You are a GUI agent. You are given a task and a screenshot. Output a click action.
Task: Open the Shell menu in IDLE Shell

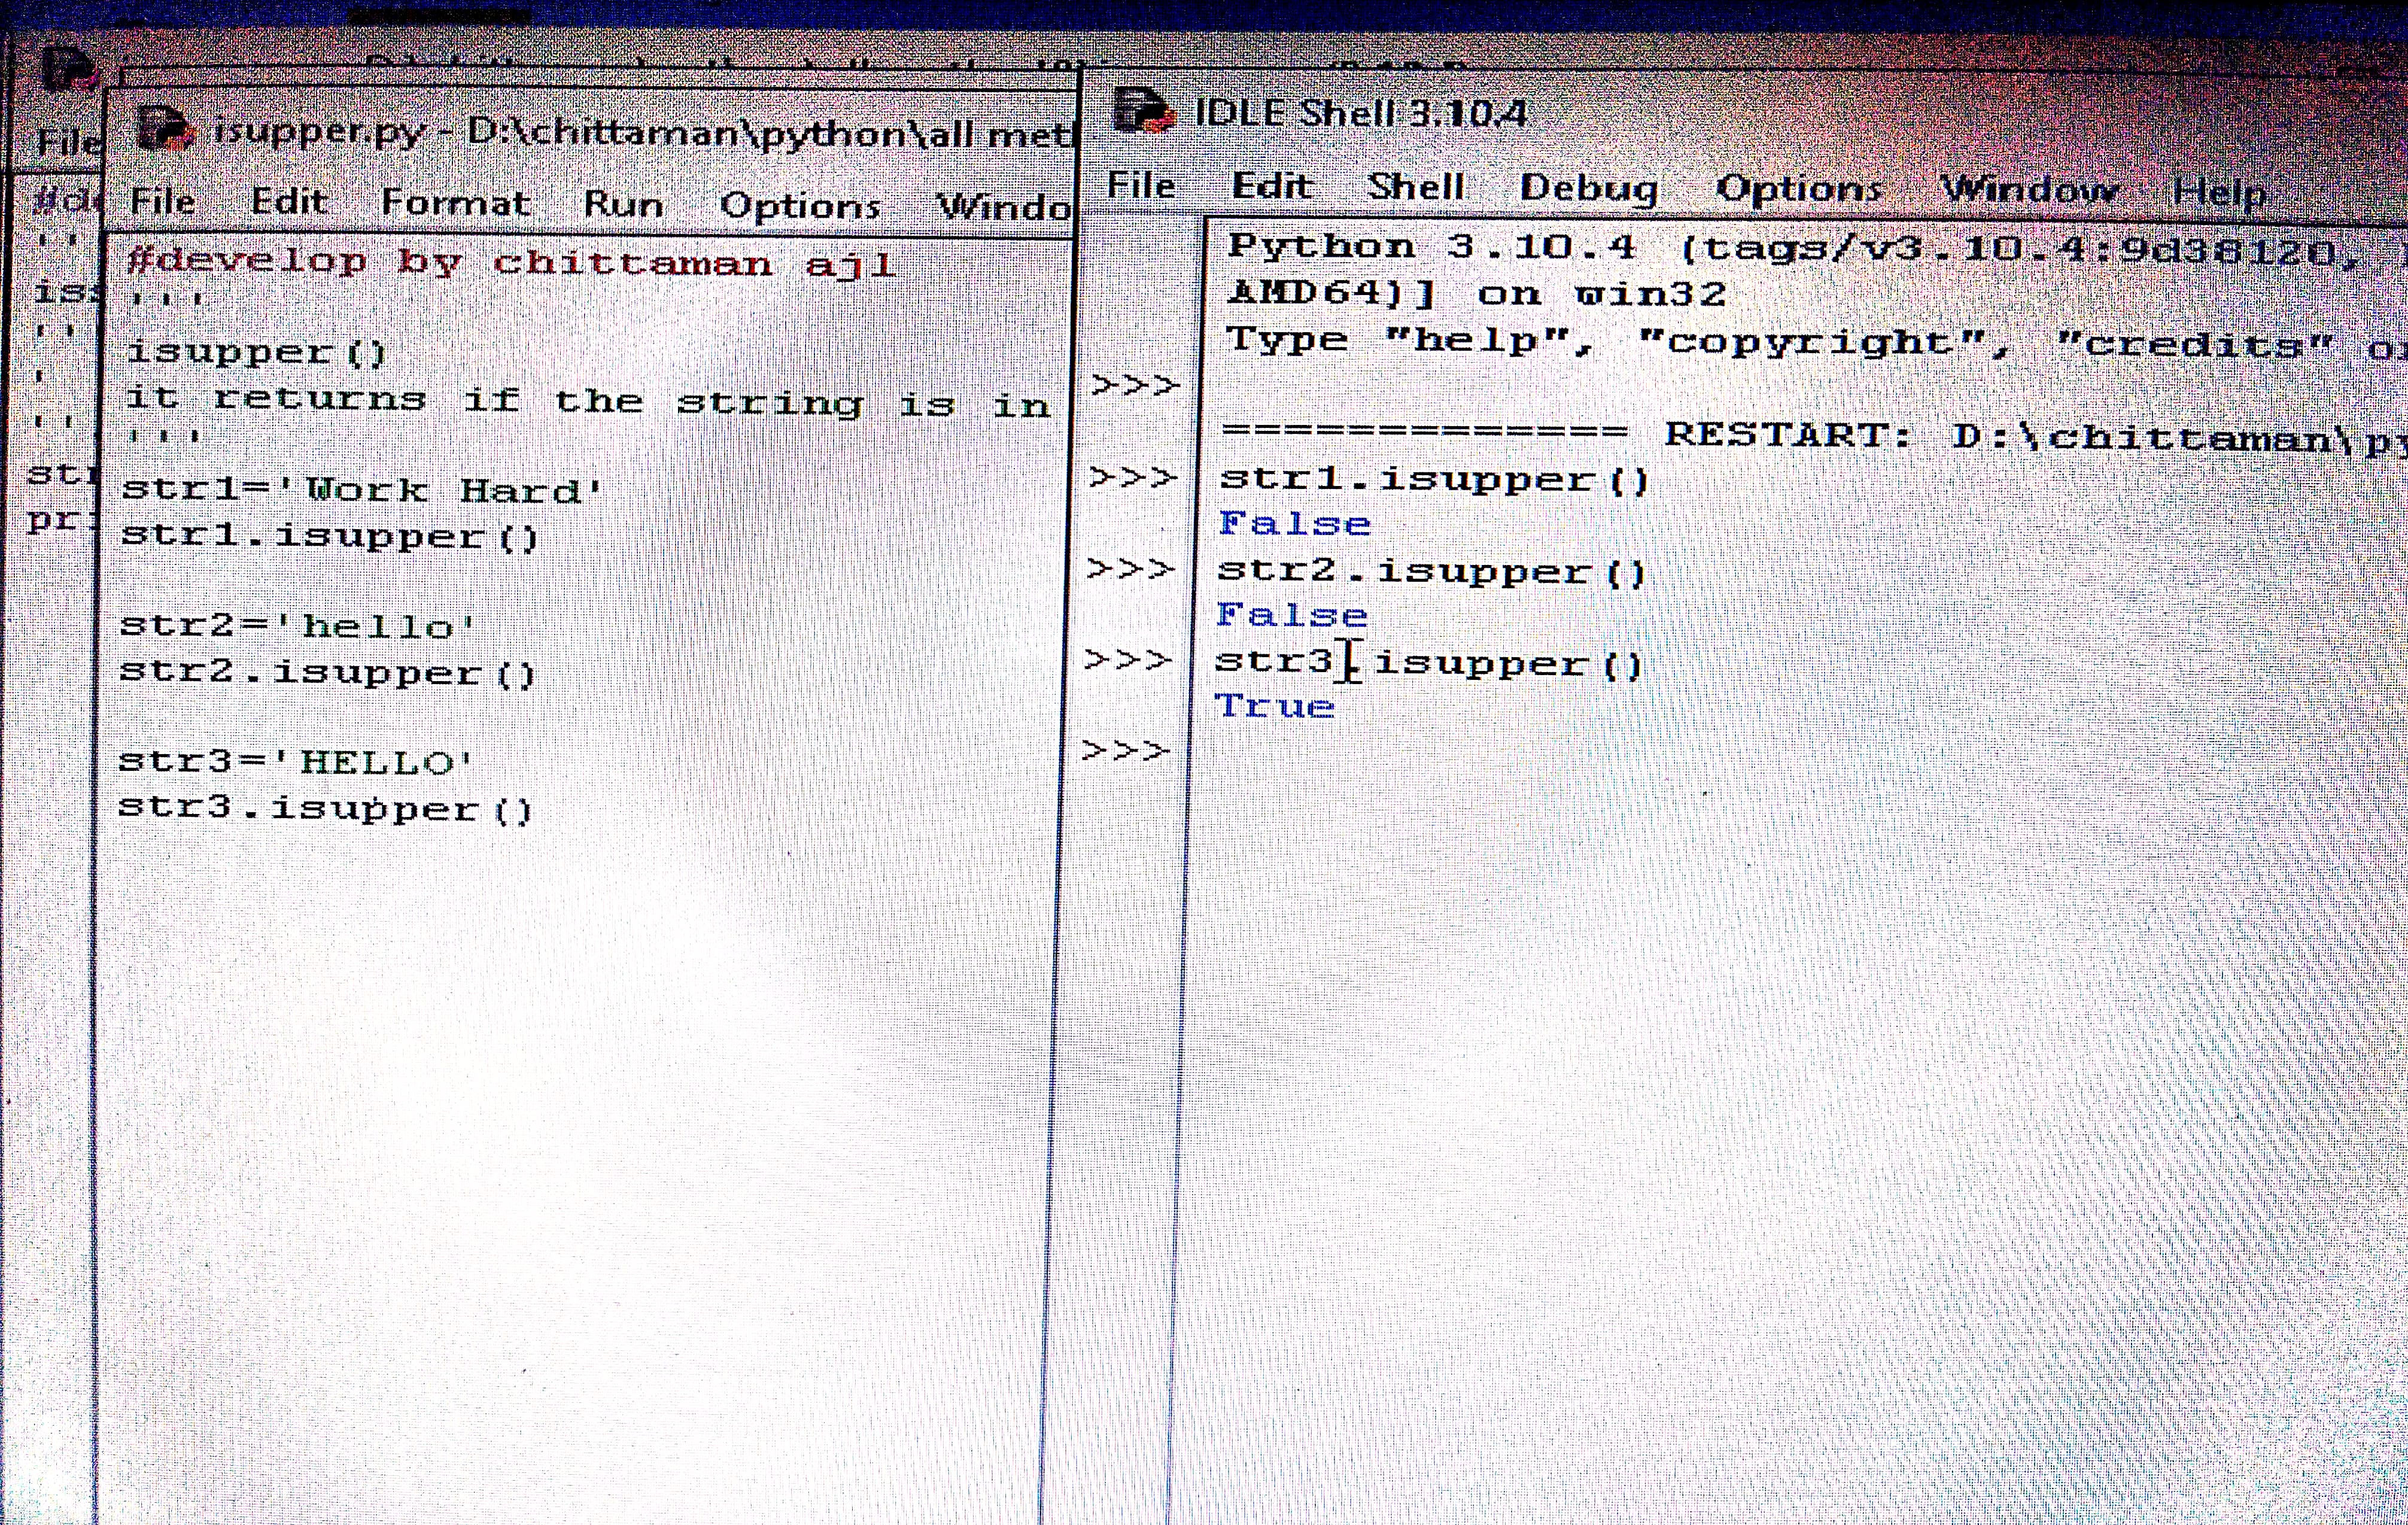1415,187
